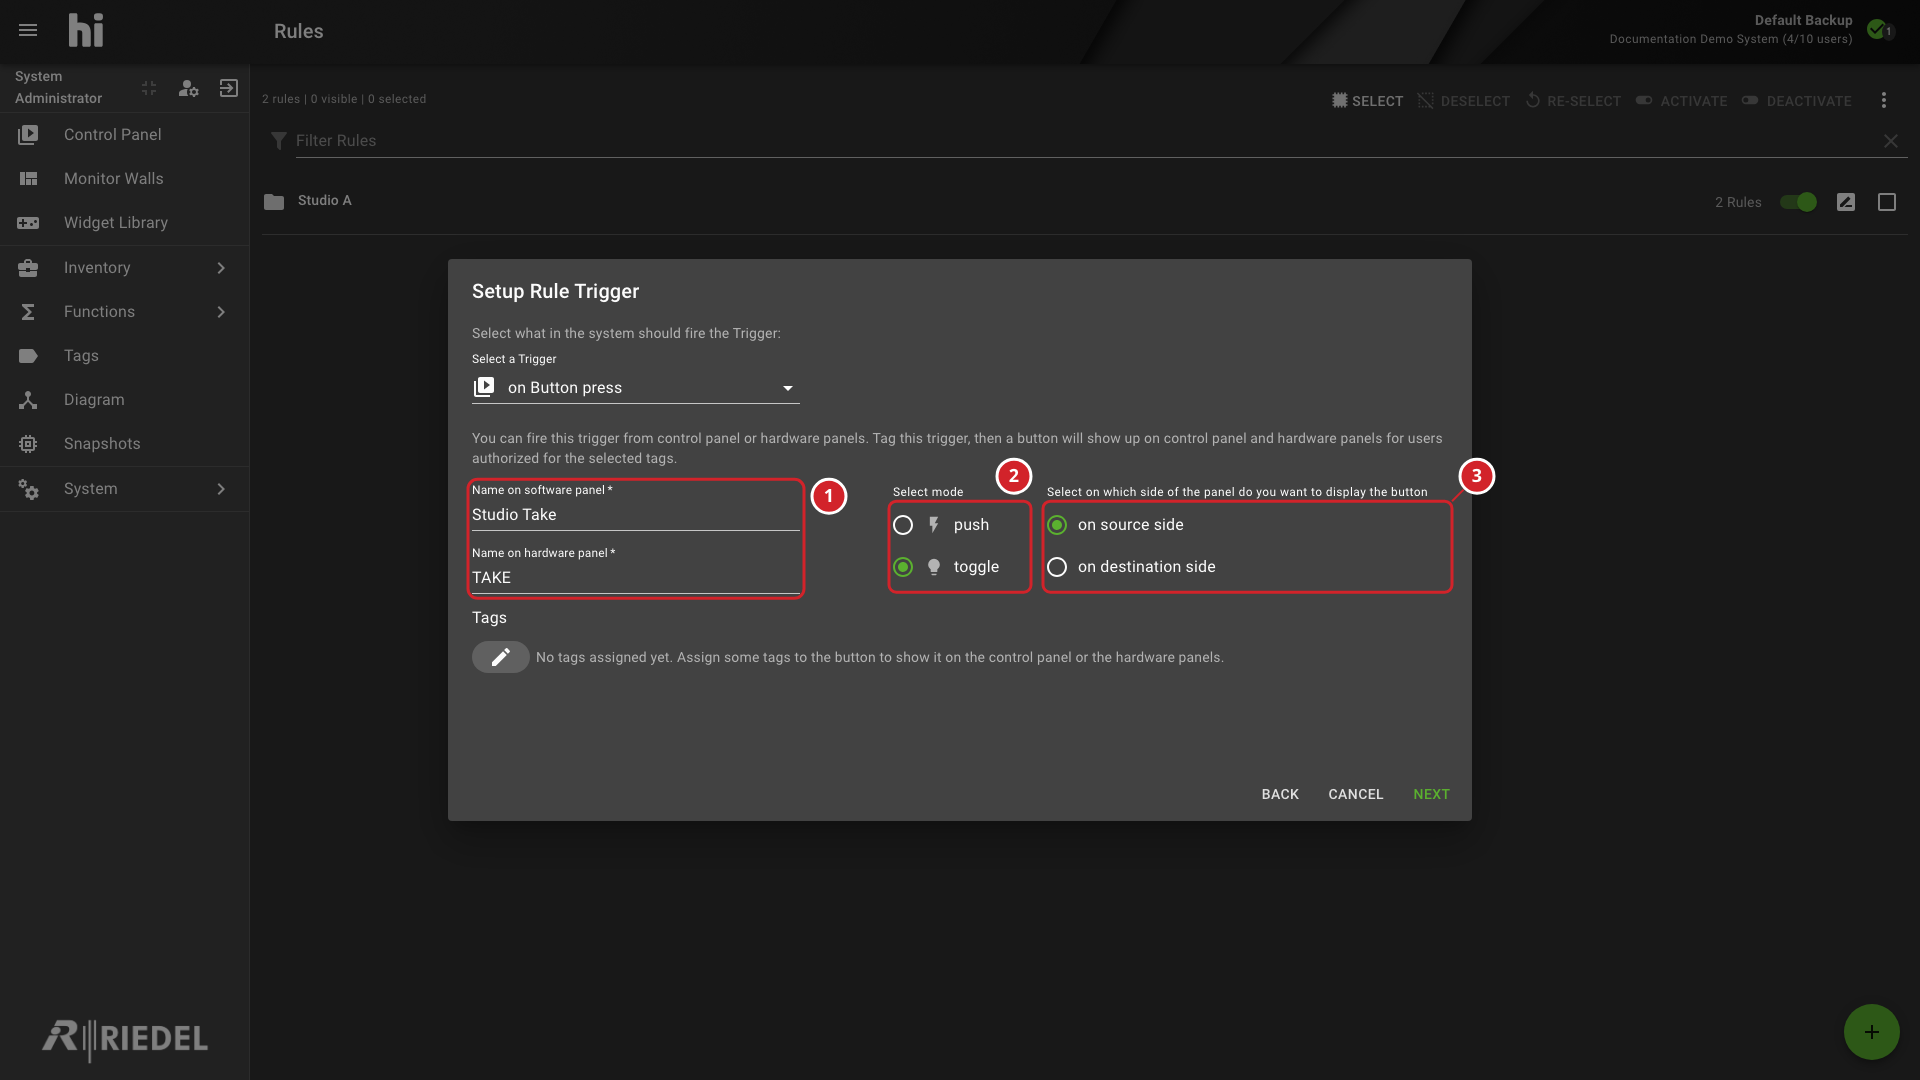Click the SELECT toolbar button

[x=1367, y=101]
